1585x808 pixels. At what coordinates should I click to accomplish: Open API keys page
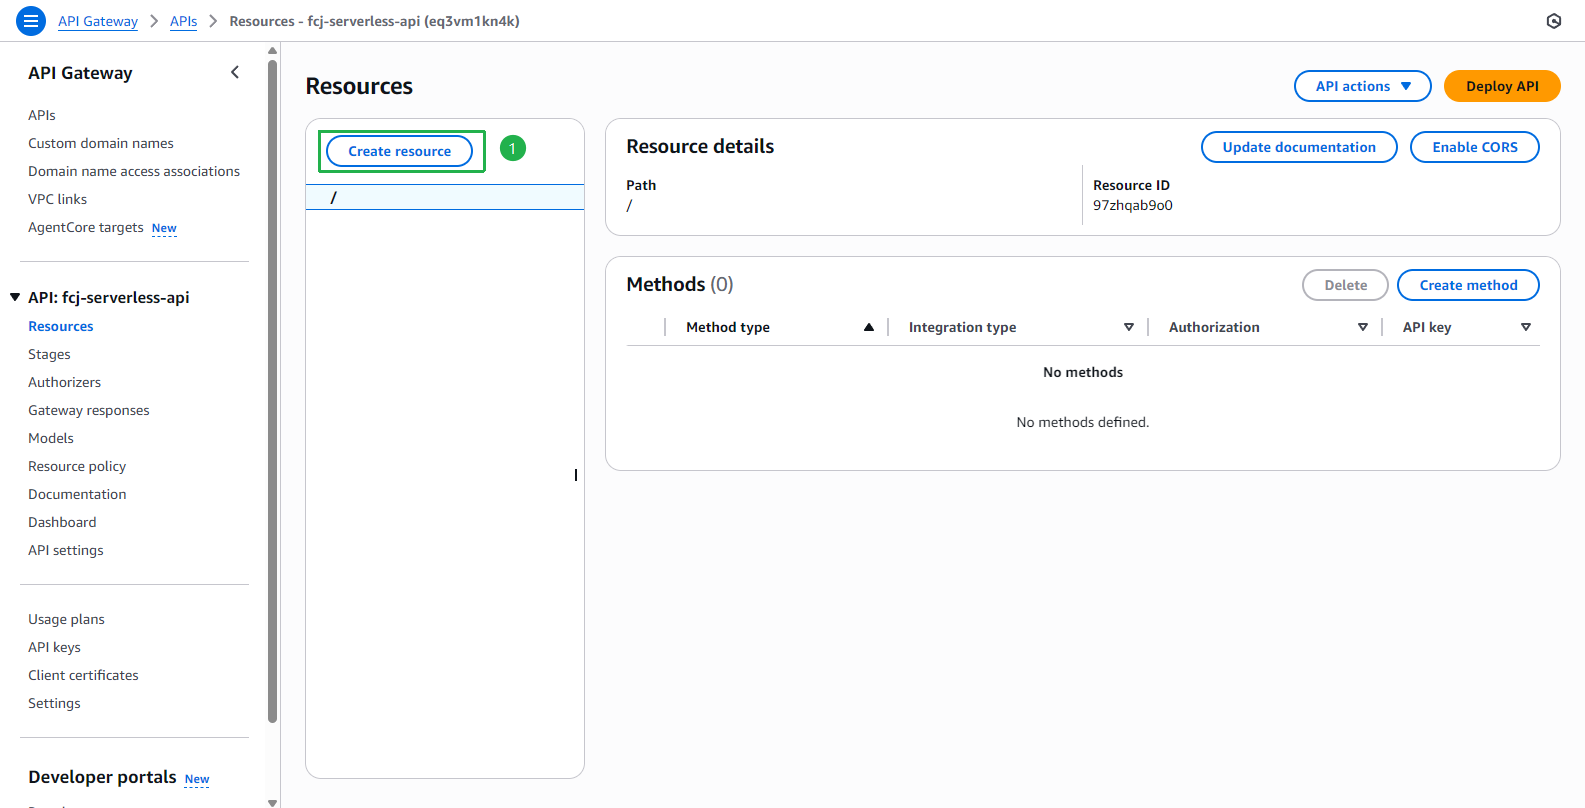pos(55,647)
